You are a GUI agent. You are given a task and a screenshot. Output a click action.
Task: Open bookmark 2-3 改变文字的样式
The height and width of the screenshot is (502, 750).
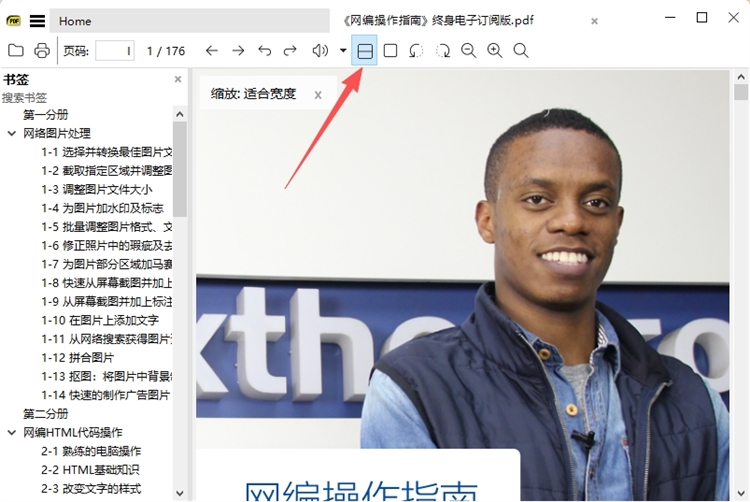point(91,489)
